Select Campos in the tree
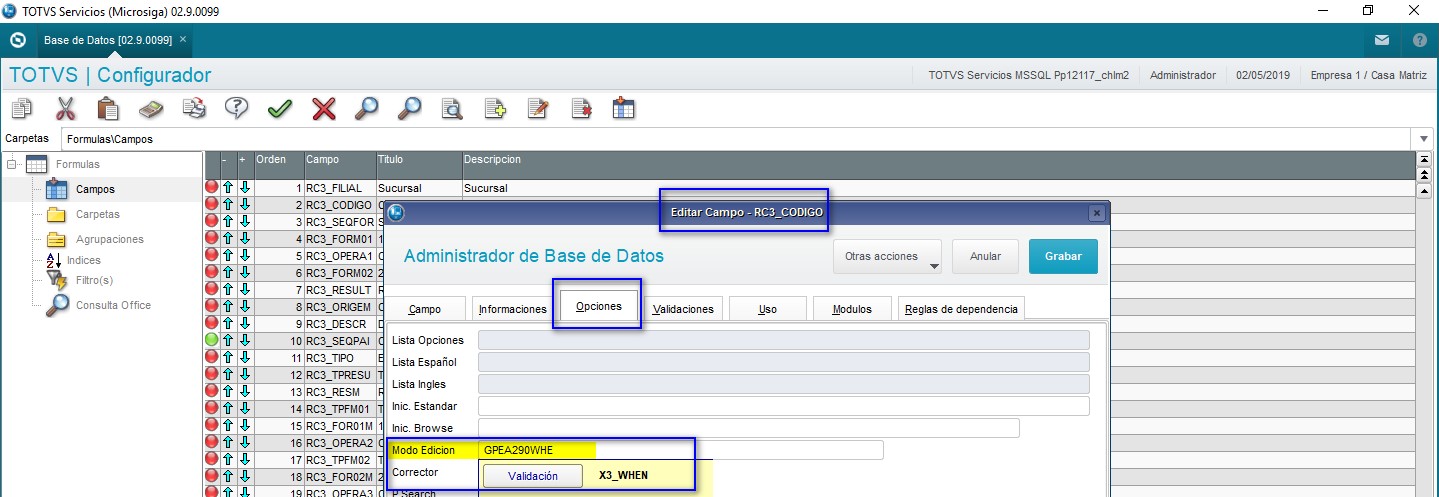 (95, 189)
